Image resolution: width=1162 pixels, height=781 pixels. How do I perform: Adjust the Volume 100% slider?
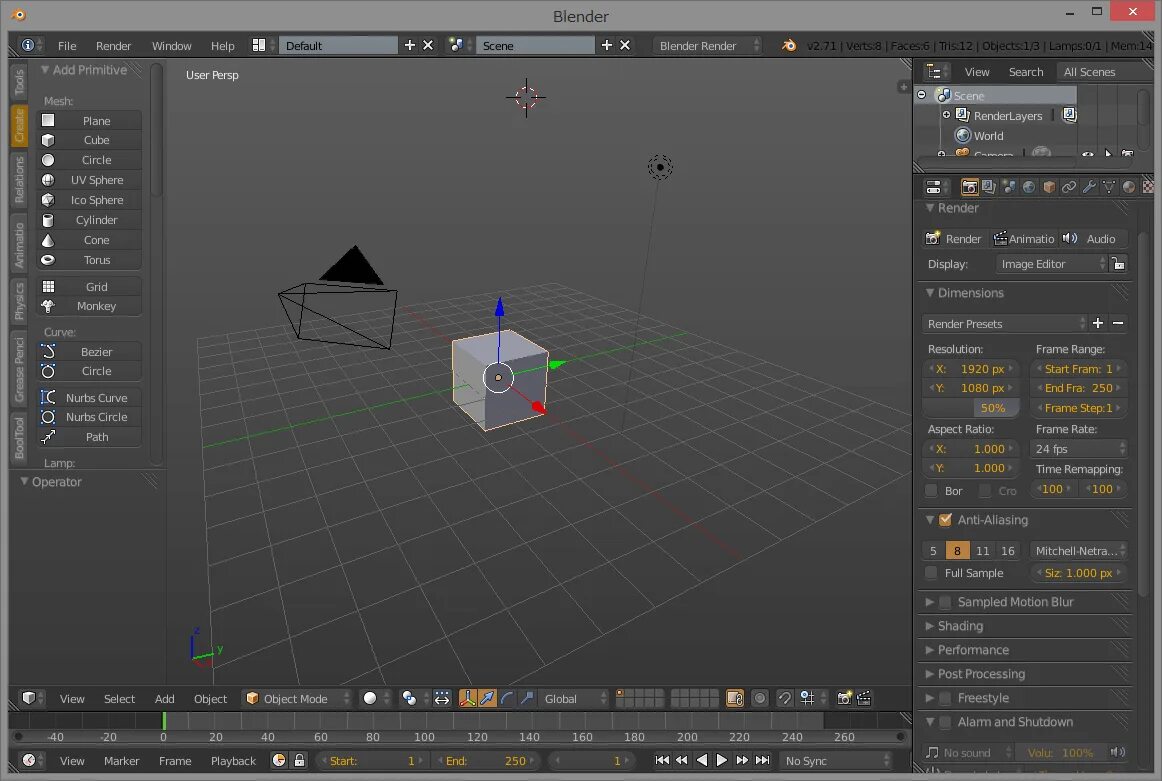point(1060,752)
